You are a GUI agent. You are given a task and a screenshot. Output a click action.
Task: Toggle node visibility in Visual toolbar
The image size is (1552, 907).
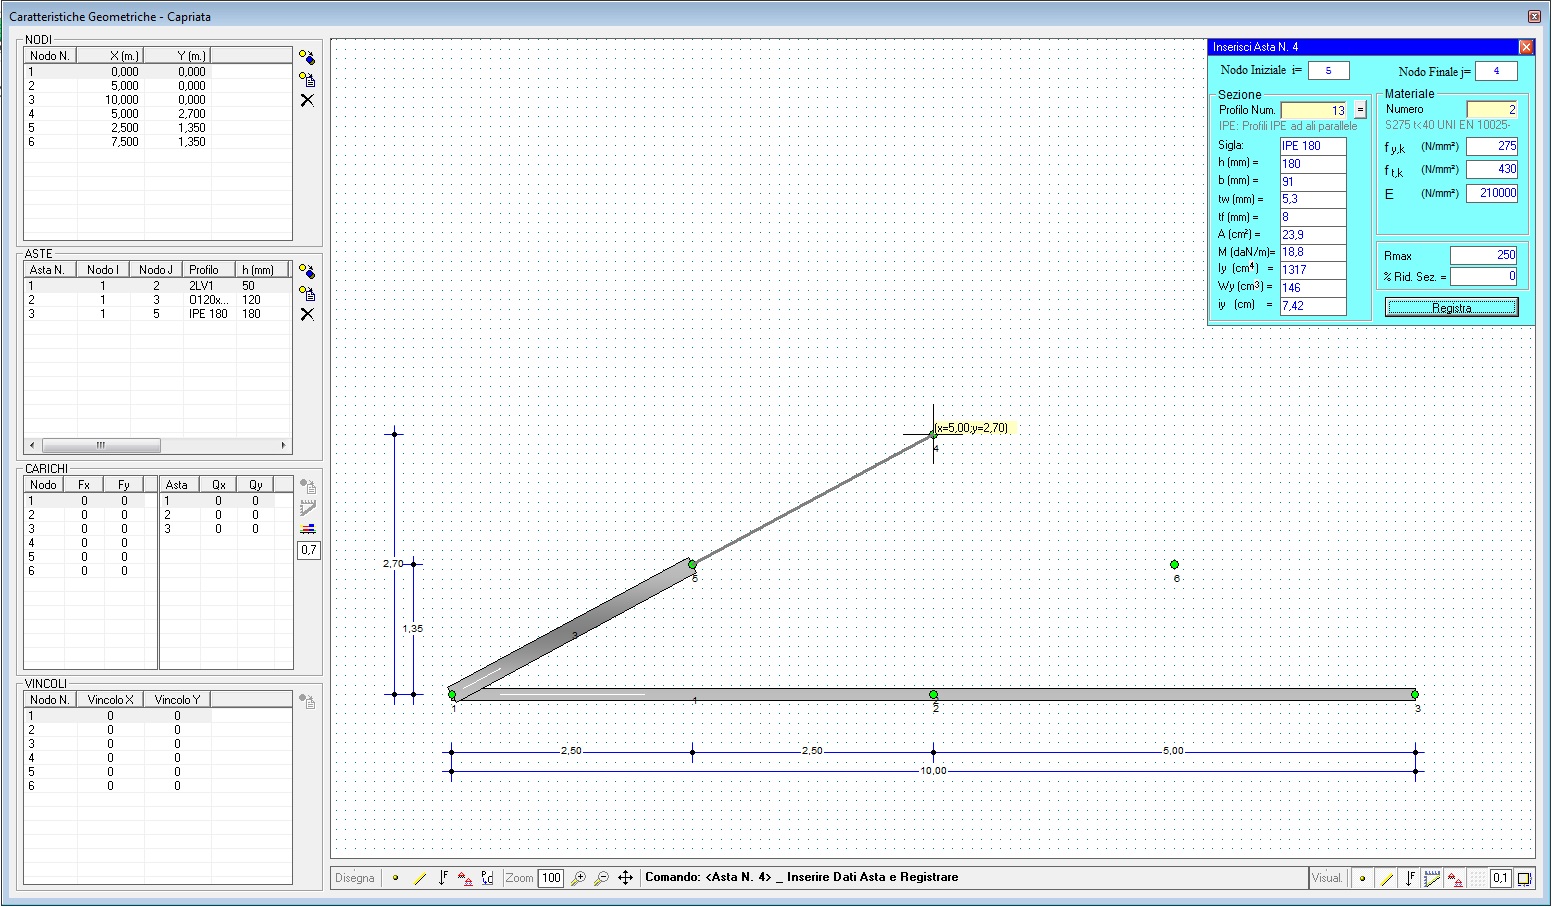pos(1362,879)
